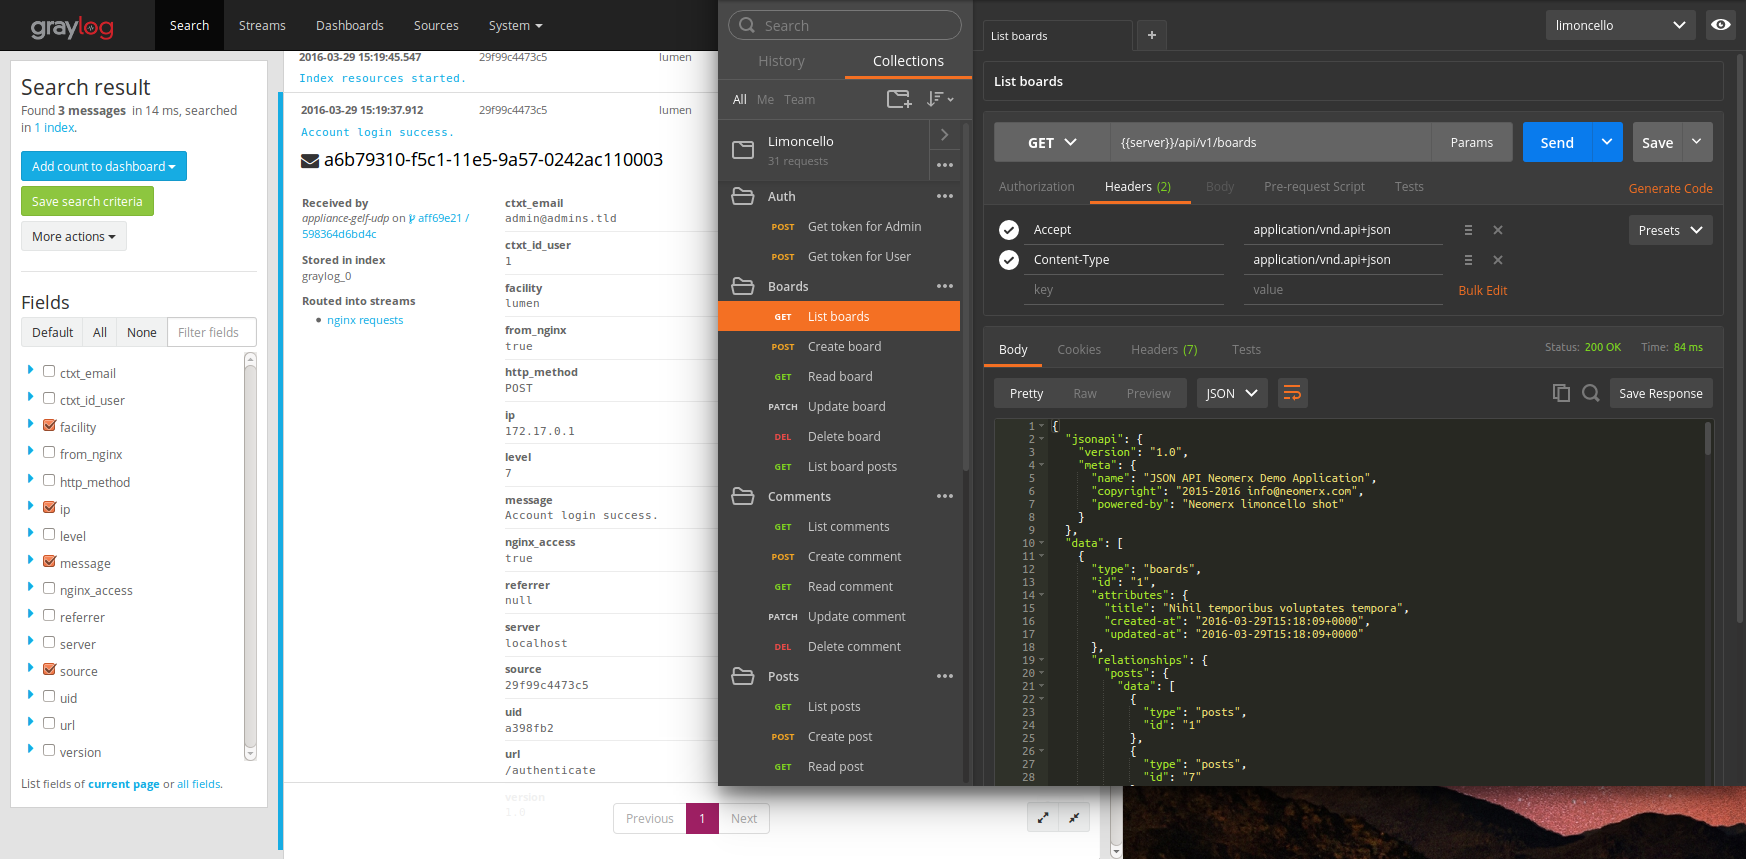Open the System menu dropdown
The image size is (1746, 859).
[515, 25]
